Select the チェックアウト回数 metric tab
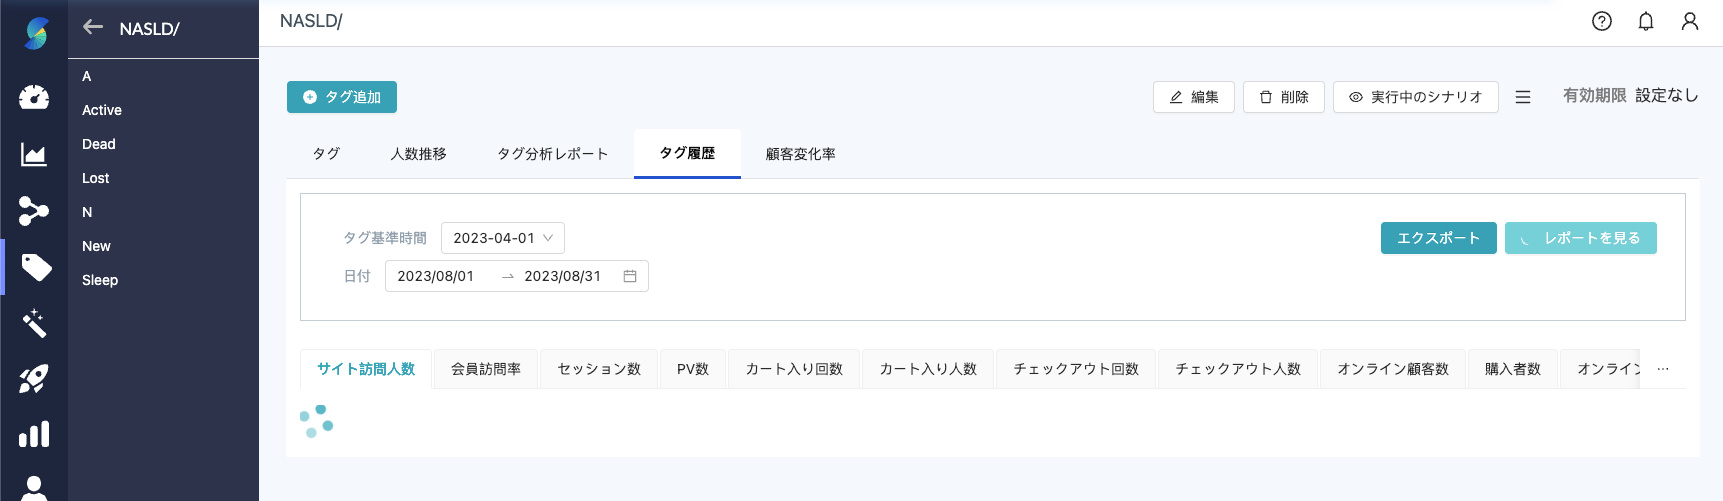 point(1076,369)
